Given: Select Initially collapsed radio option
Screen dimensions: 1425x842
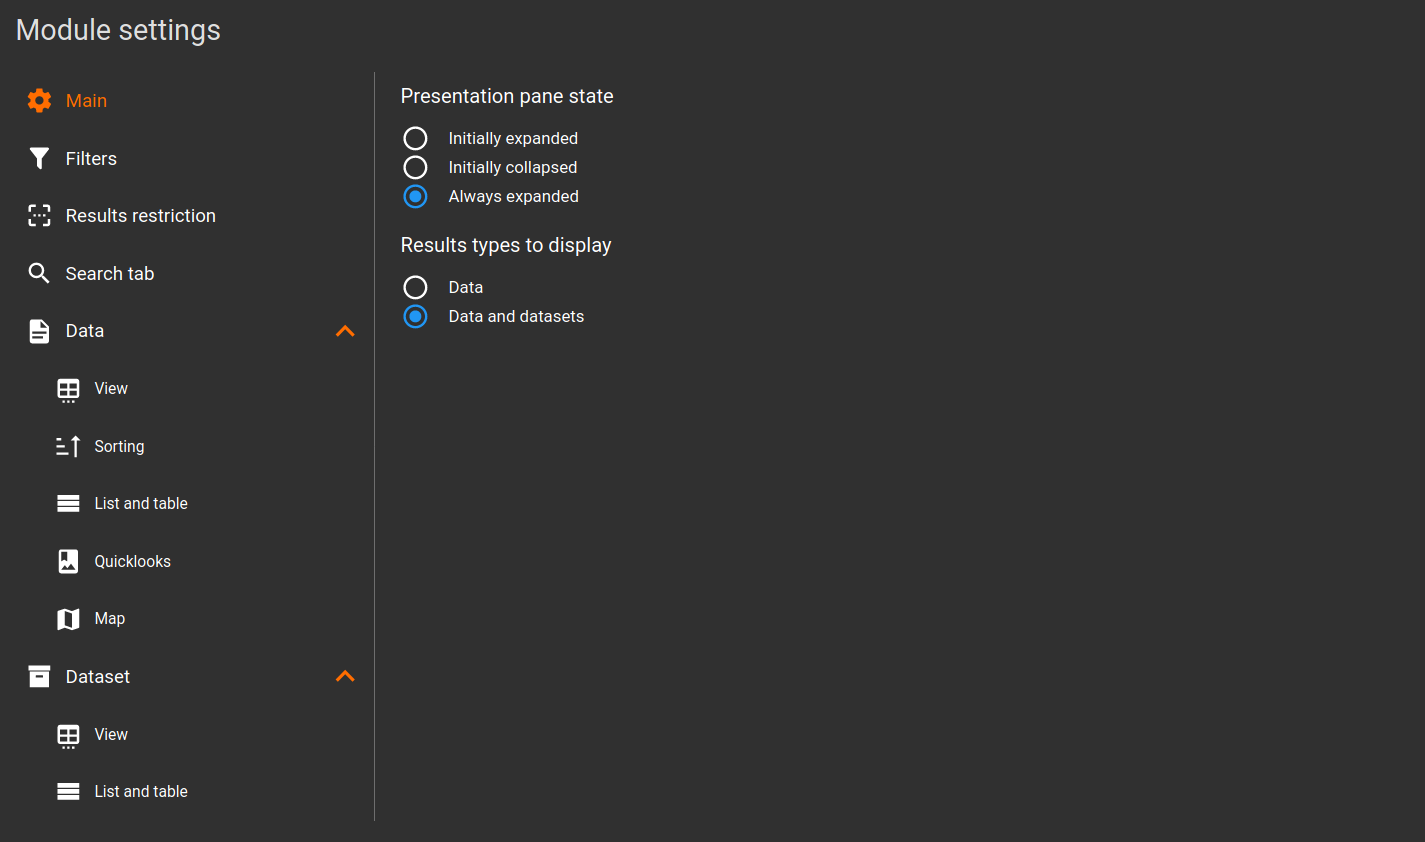Looking at the screenshot, I should (x=415, y=167).
